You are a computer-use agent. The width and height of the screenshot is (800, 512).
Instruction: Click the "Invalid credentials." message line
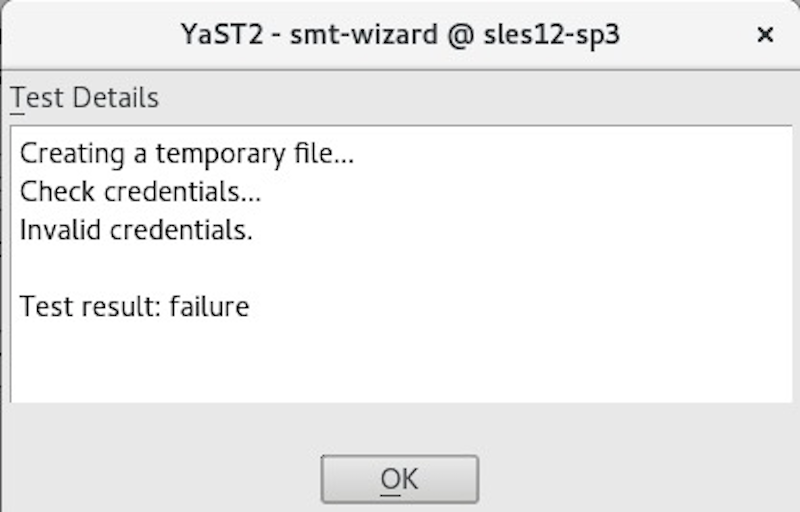(136, 230)
